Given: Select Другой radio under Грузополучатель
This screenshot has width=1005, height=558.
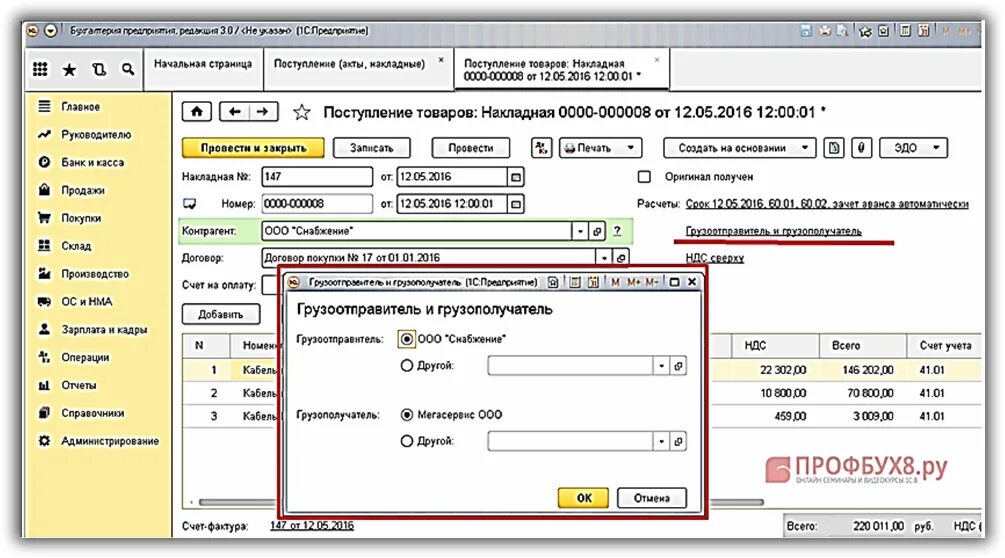Looking at the screenshot, I should (406, 441).
